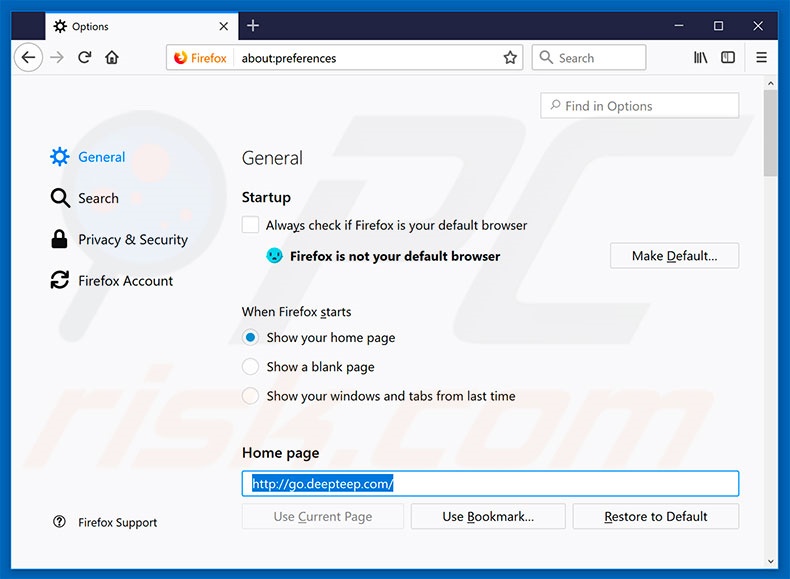The image size is (790, 579).
Task: Click the Firefox Support question mark icon
Action: [x=59, y=522]
